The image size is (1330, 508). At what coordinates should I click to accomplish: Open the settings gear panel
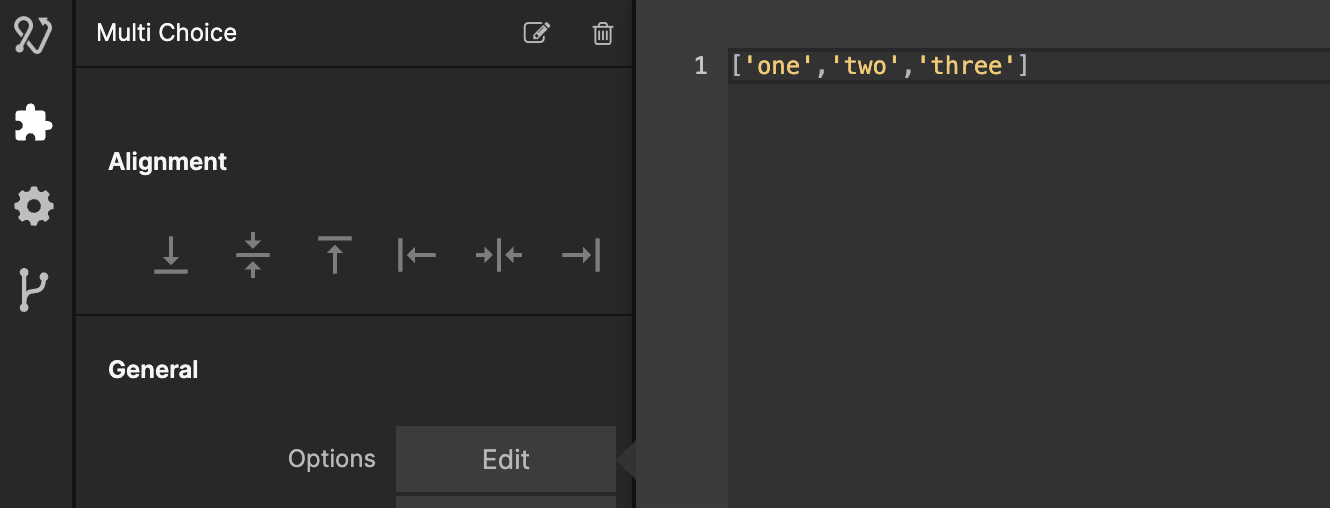coord(33,207)
